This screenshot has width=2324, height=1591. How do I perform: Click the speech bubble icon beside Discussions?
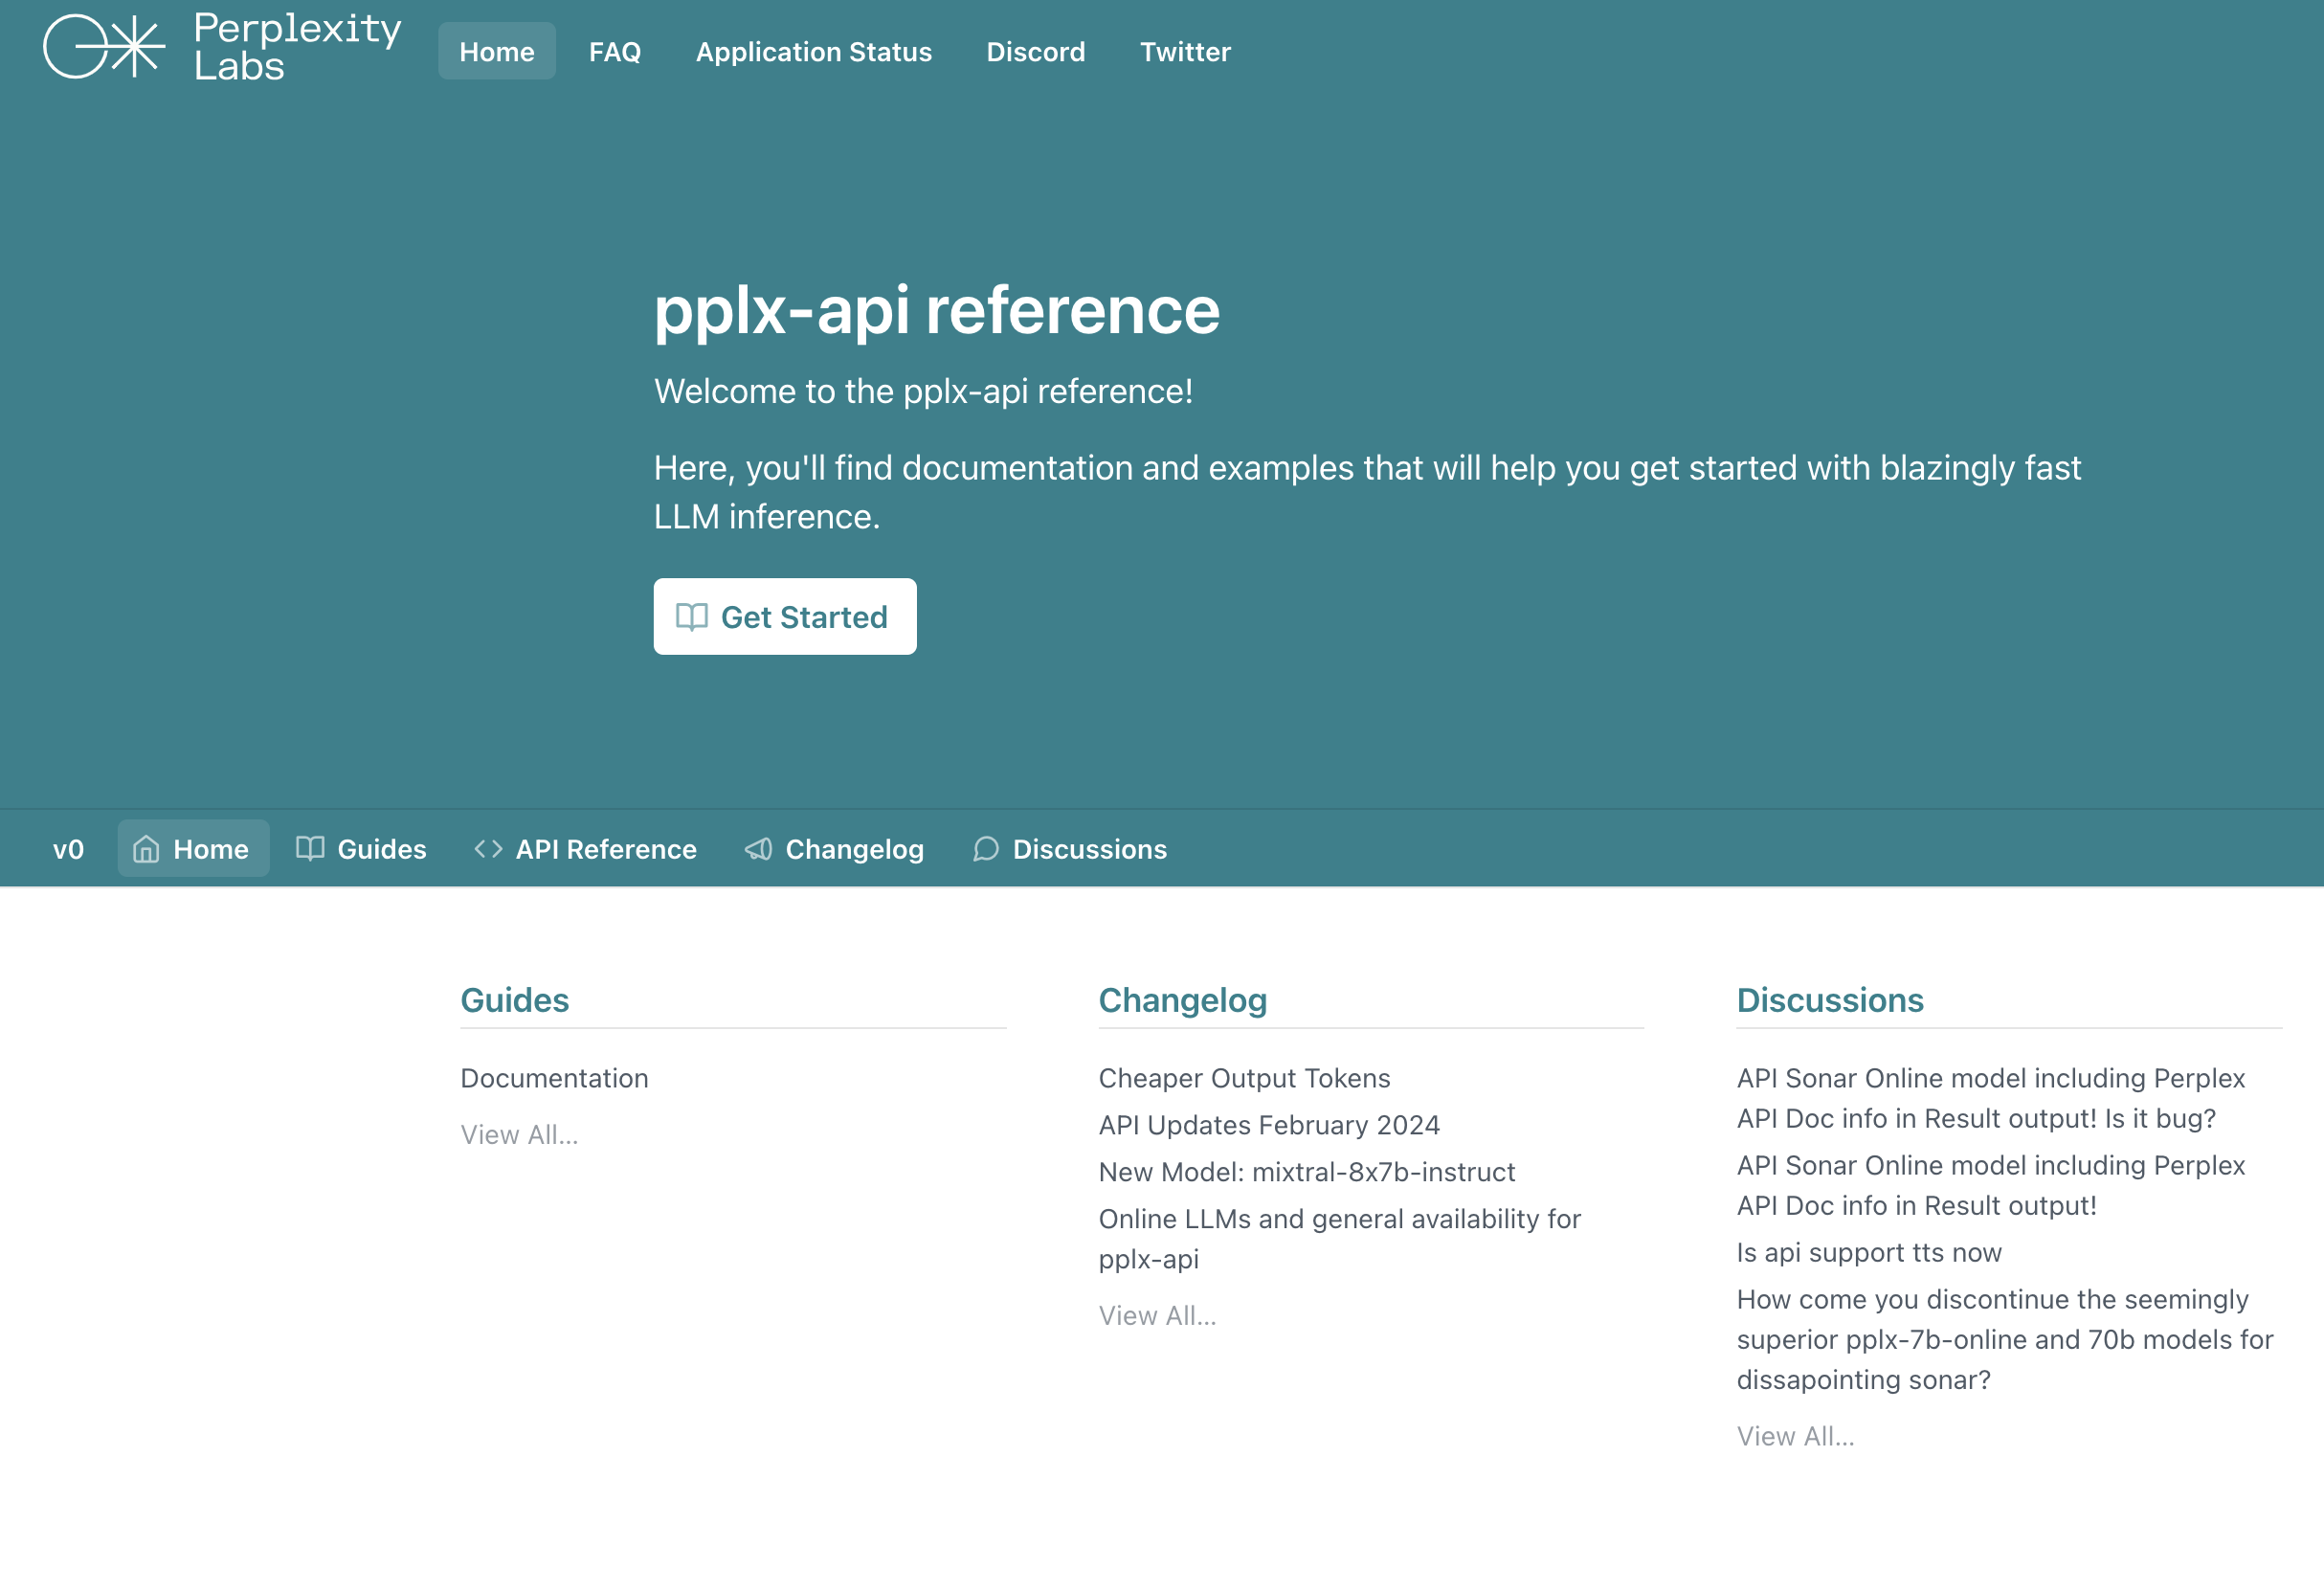[986, 849]
